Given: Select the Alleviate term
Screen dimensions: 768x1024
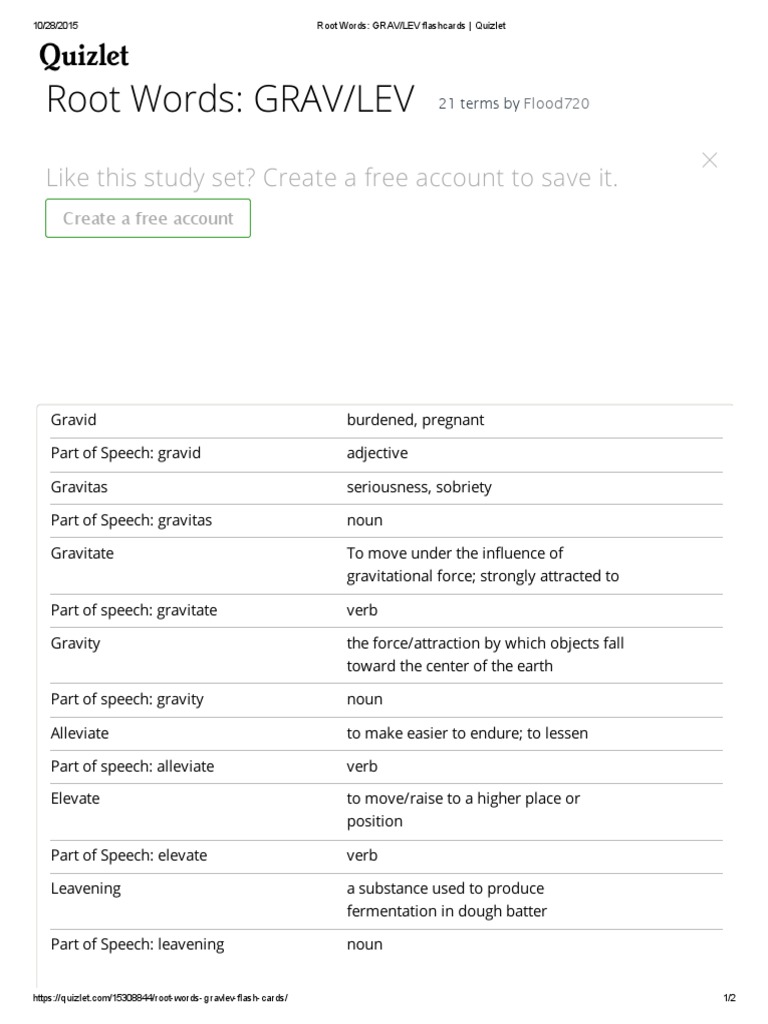Looking at the screenshot, I should (x=79, y=733).
